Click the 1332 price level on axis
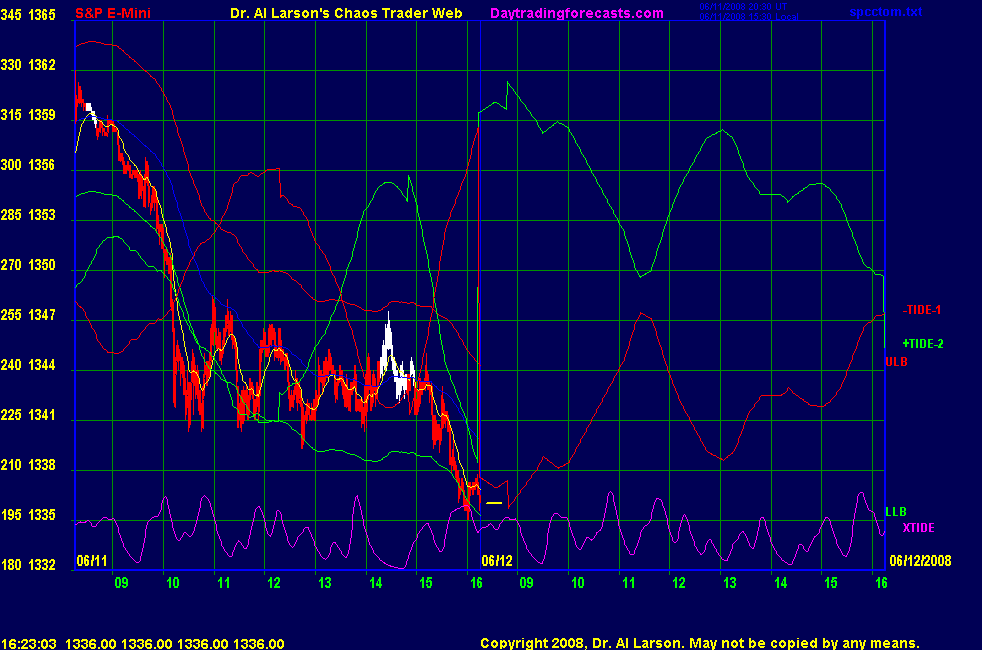This screenshot has width=982, height=650. [43, 566]
